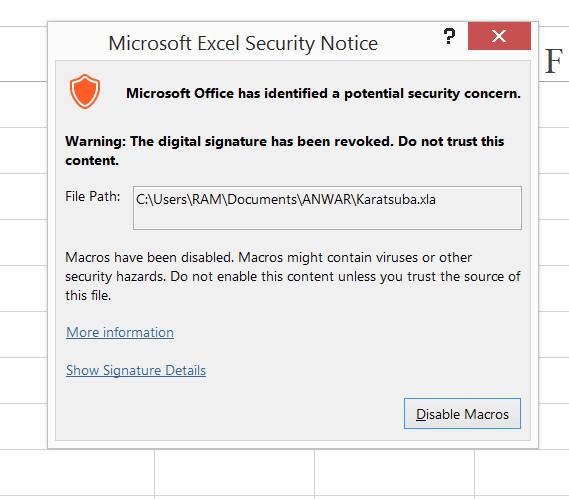
Task: Select the column F header
Action: point(554,61)
